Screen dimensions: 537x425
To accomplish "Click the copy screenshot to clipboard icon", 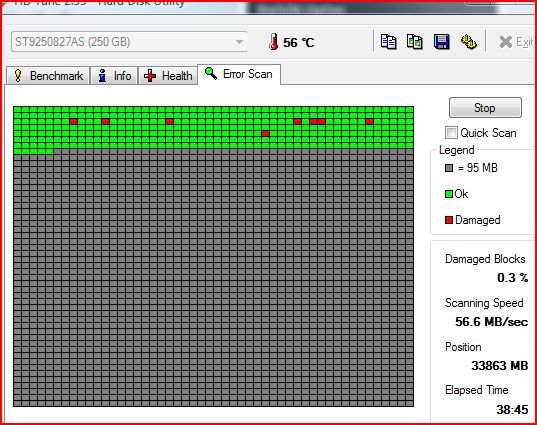I will (x=414, y=42).
